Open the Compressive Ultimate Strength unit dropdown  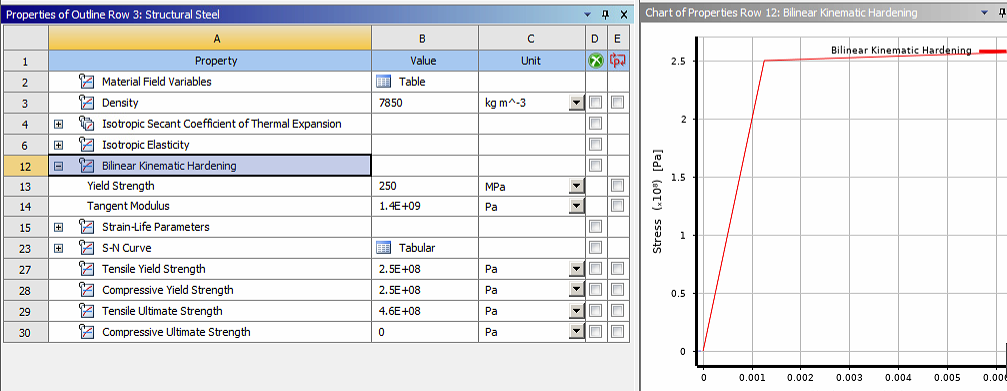[577, 332]
